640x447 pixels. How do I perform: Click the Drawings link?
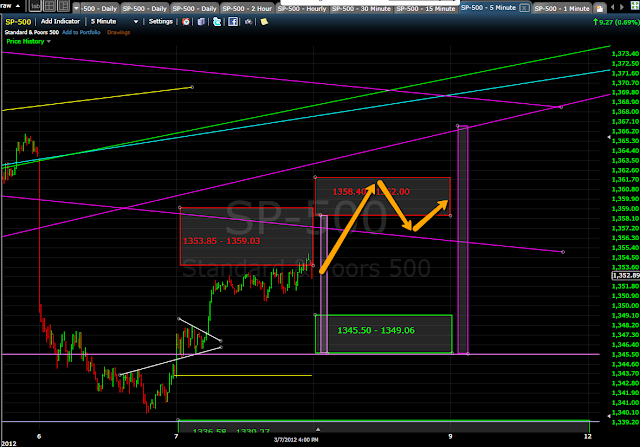click(x=118, y=32)
